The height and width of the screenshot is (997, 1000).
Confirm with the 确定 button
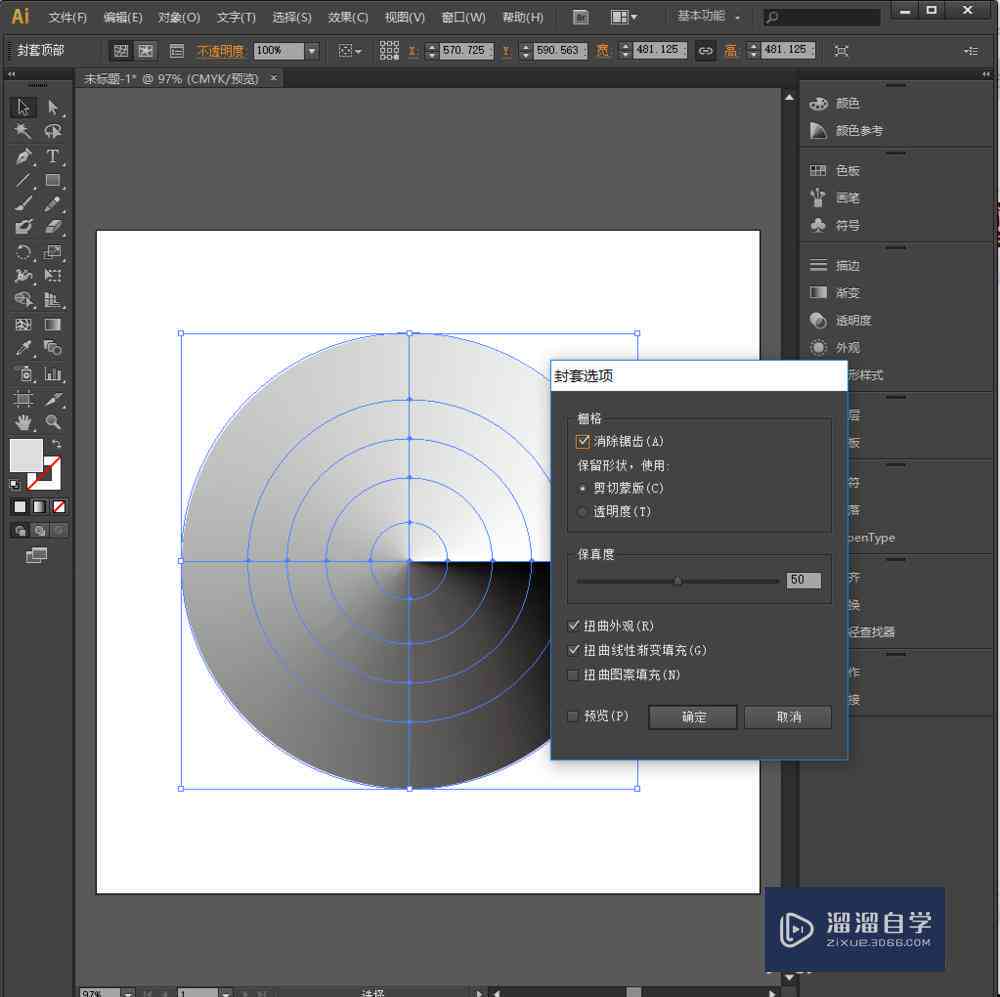coord(693,717)
